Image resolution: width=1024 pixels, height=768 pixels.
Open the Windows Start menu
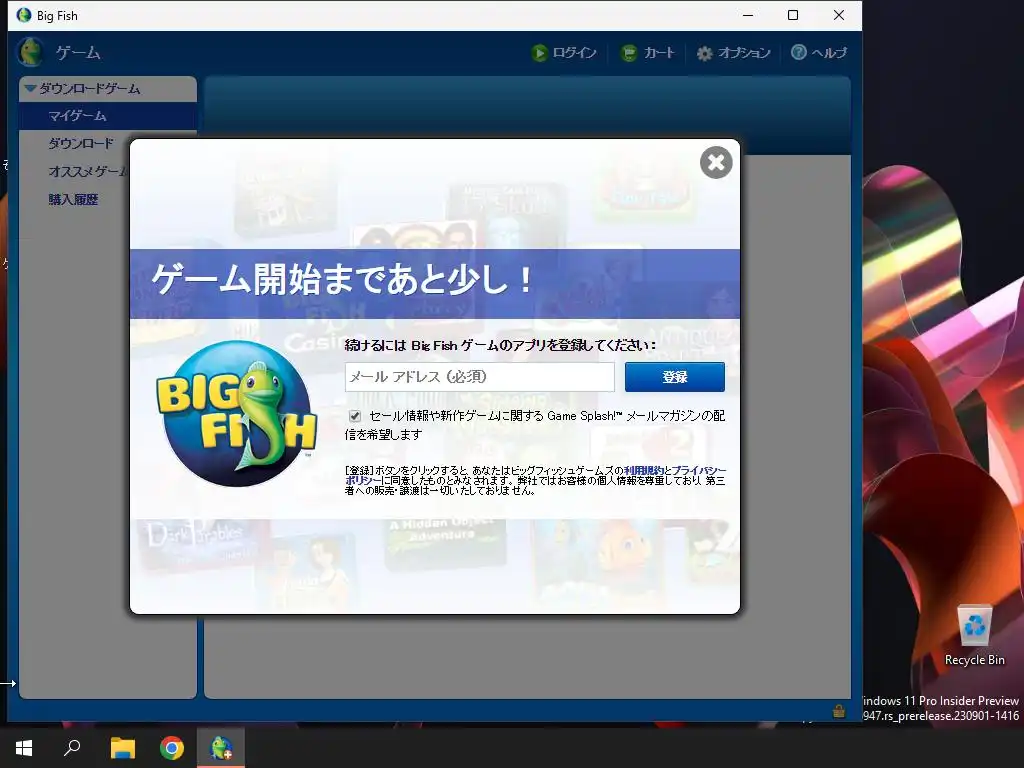point(24,748)
